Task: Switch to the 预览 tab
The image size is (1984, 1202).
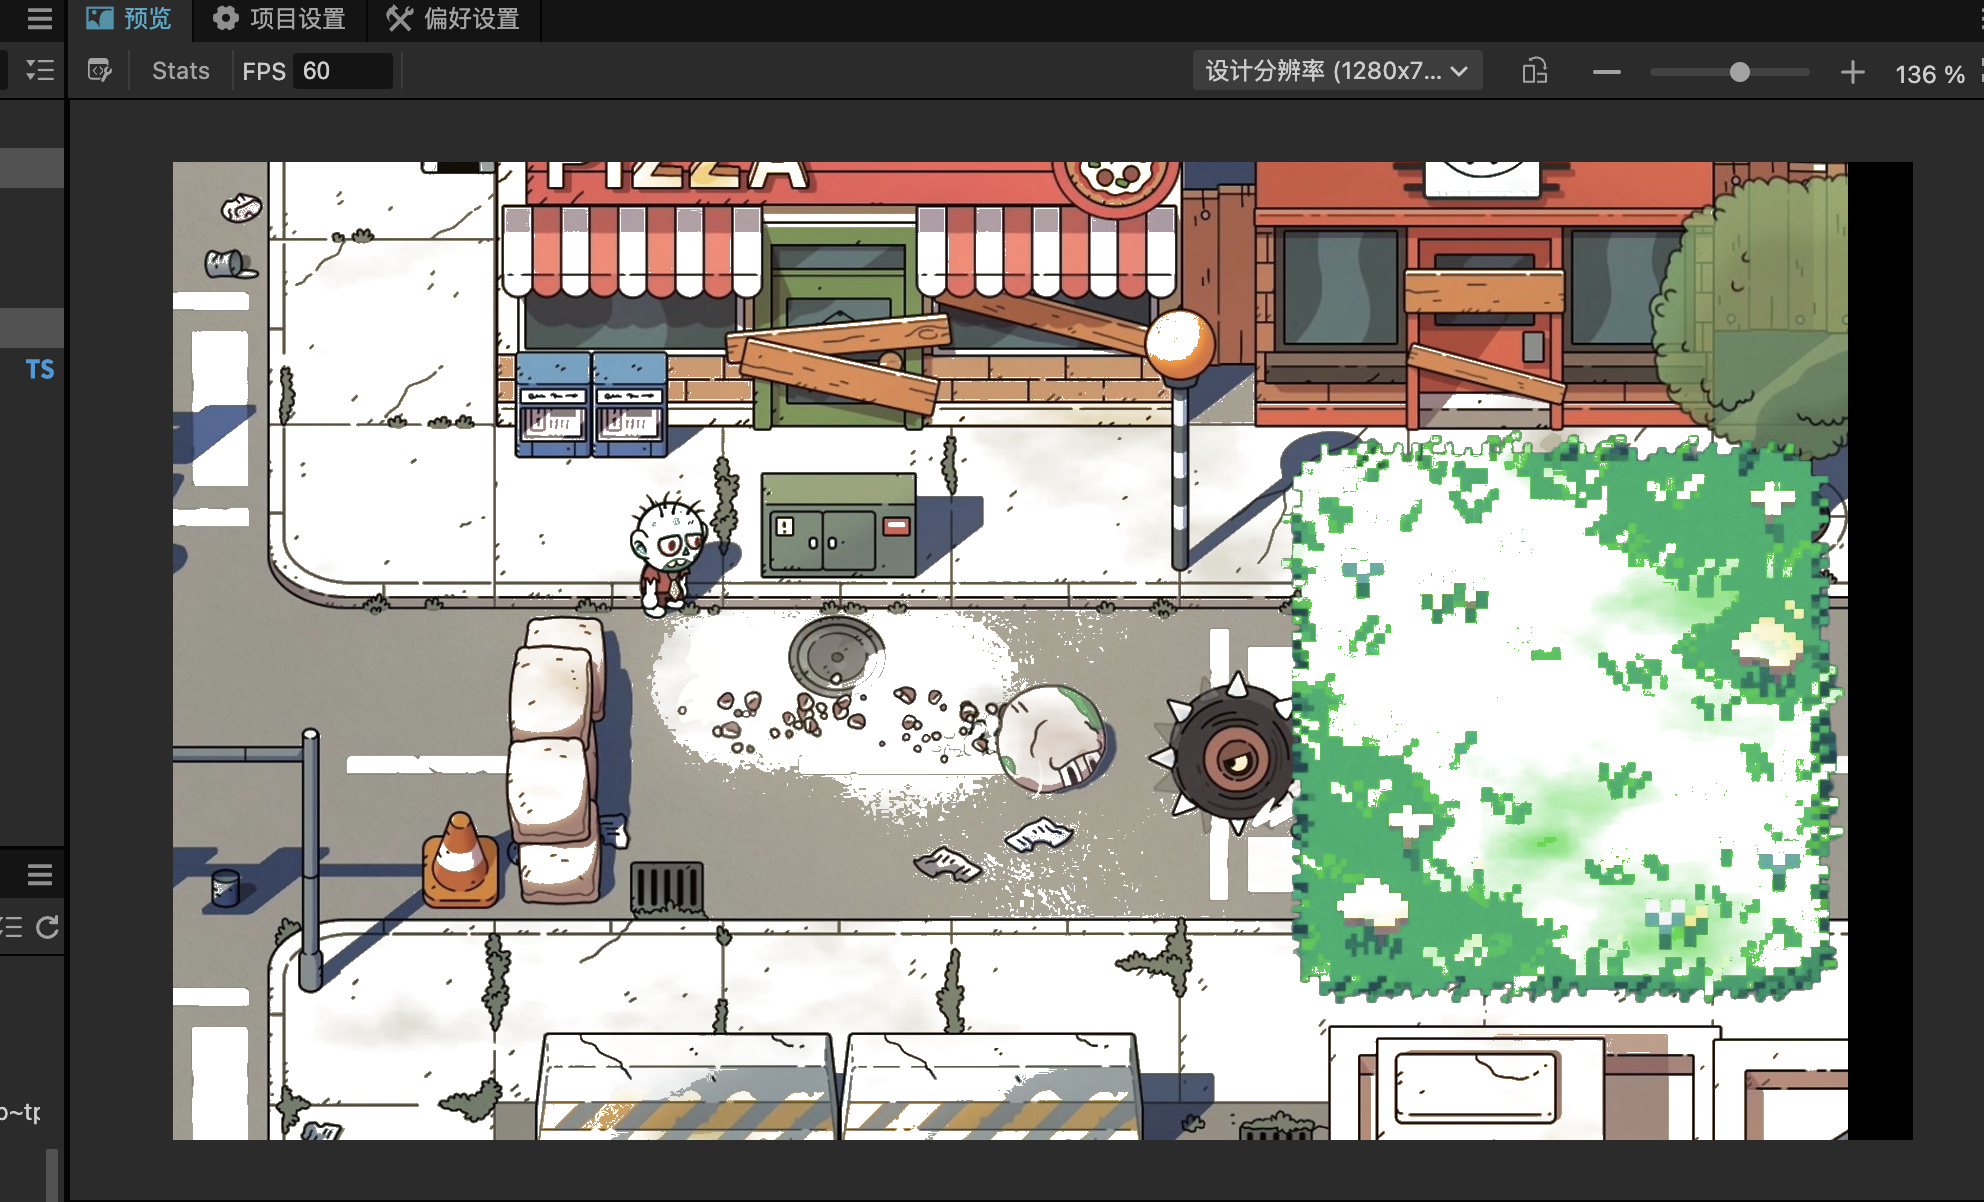Action: point(129,18)
